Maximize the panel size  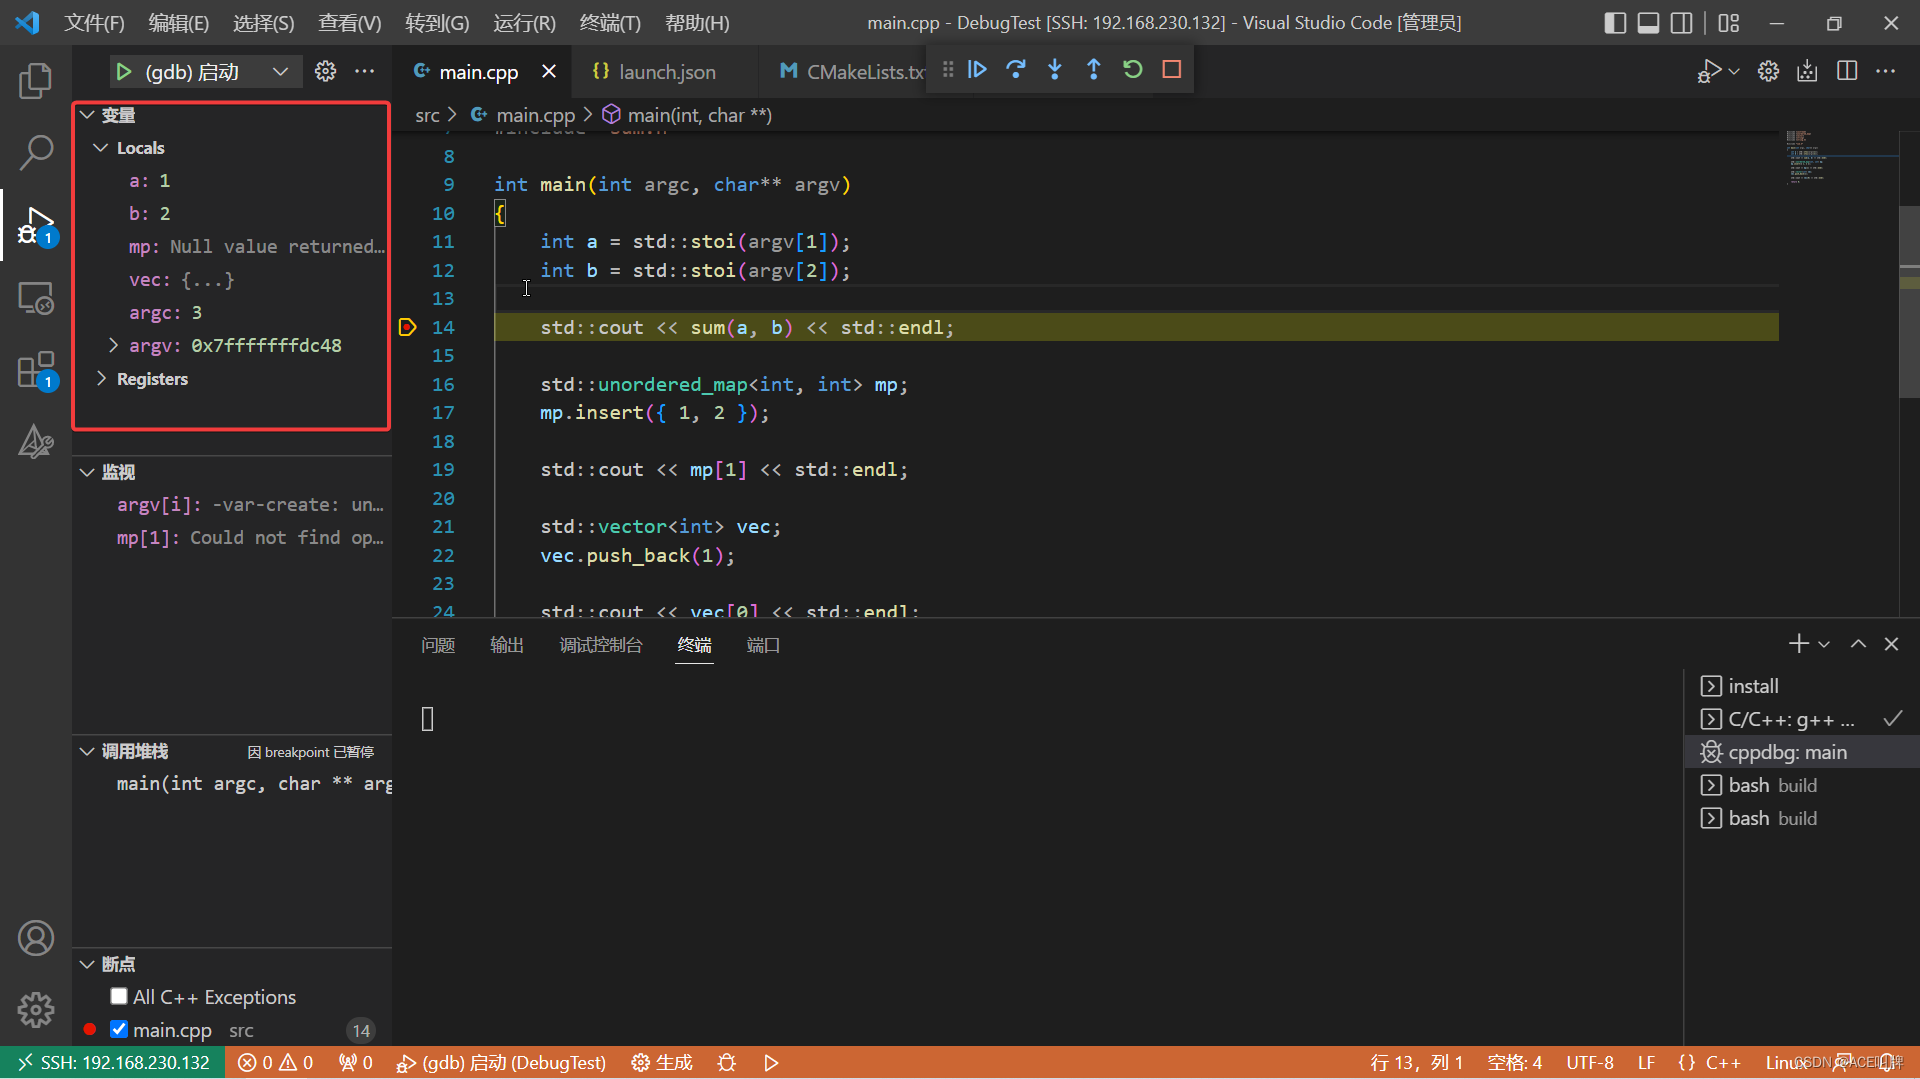(x=1858, y=644)
